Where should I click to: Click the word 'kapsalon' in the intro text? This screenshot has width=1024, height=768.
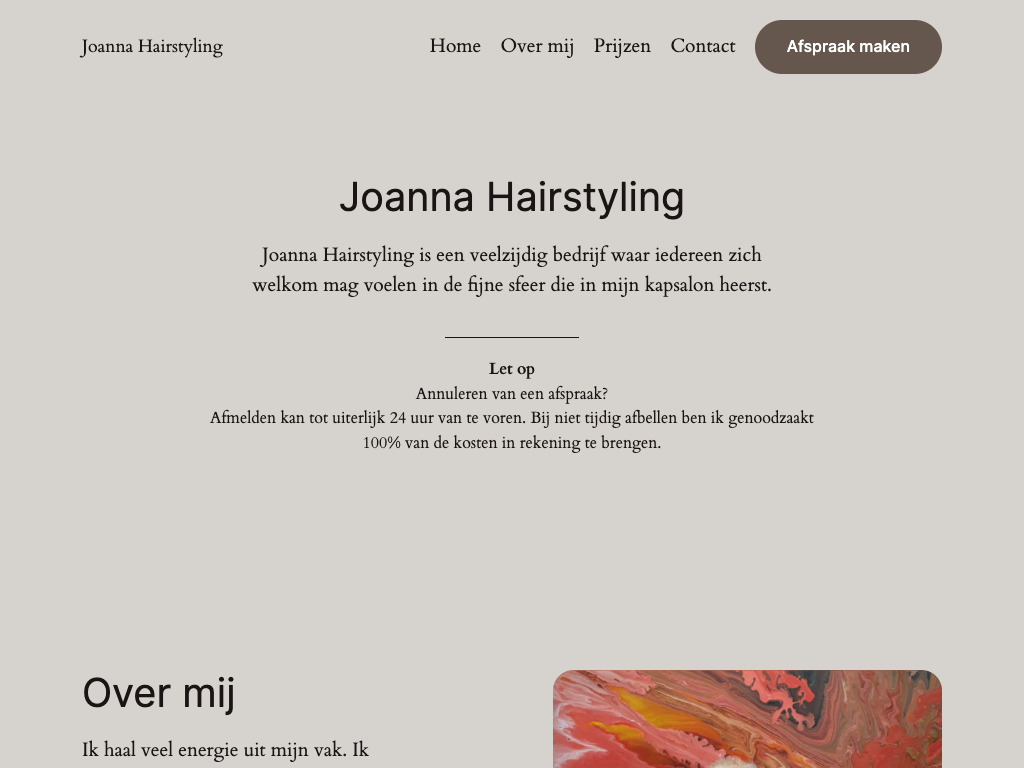[679, 285]
